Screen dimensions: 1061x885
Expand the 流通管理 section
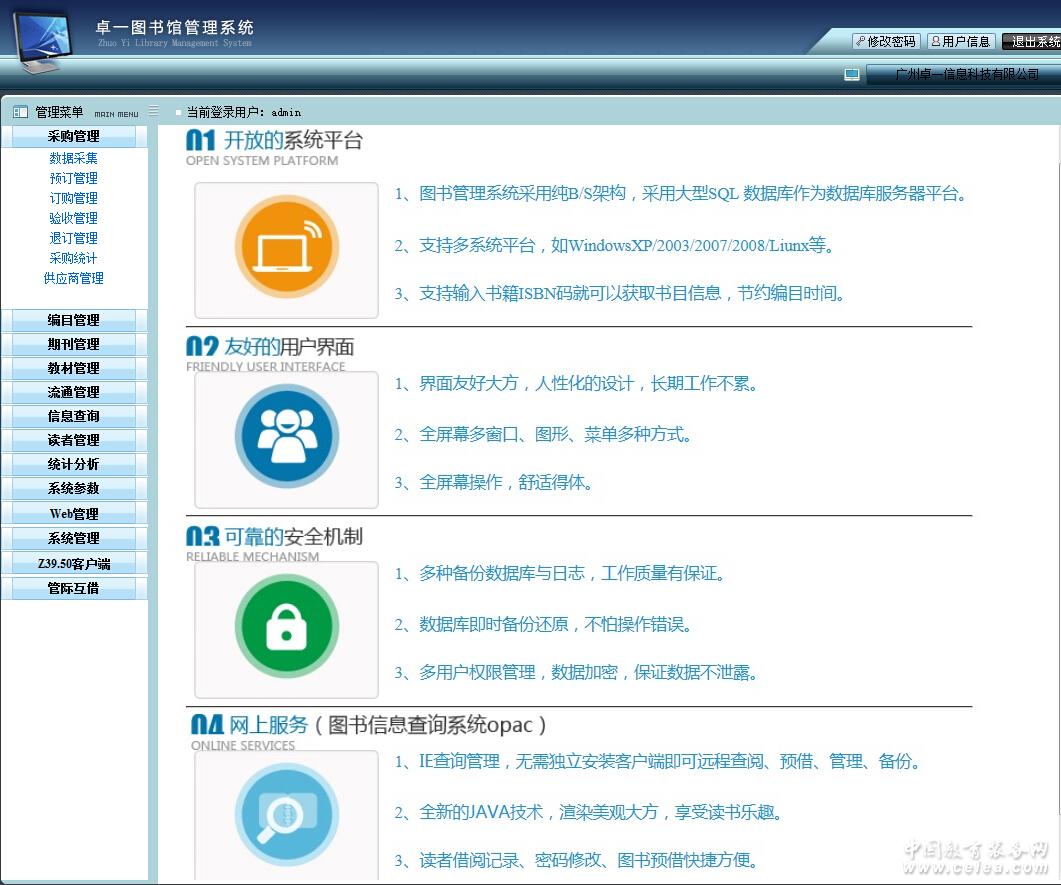coord(74,392)
